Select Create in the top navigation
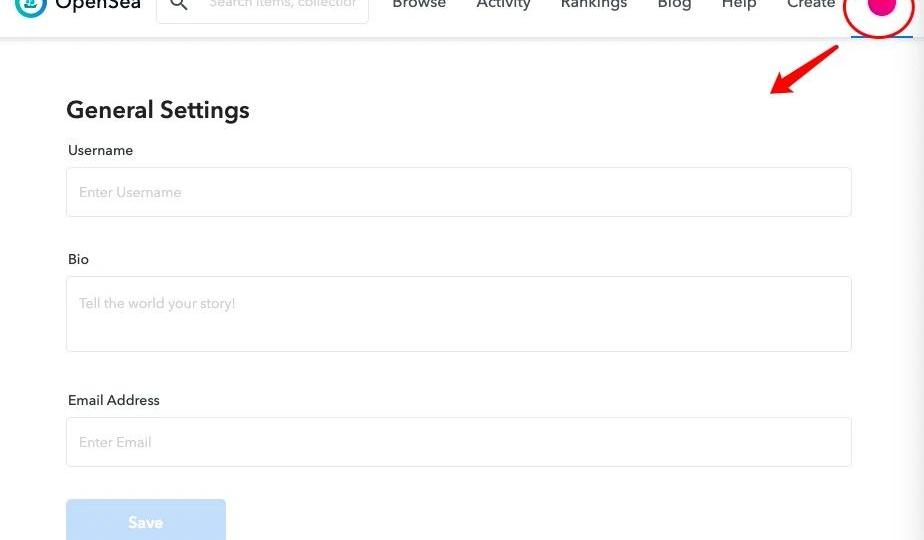This screenshot has height=540, width=924. click(811, 5)
